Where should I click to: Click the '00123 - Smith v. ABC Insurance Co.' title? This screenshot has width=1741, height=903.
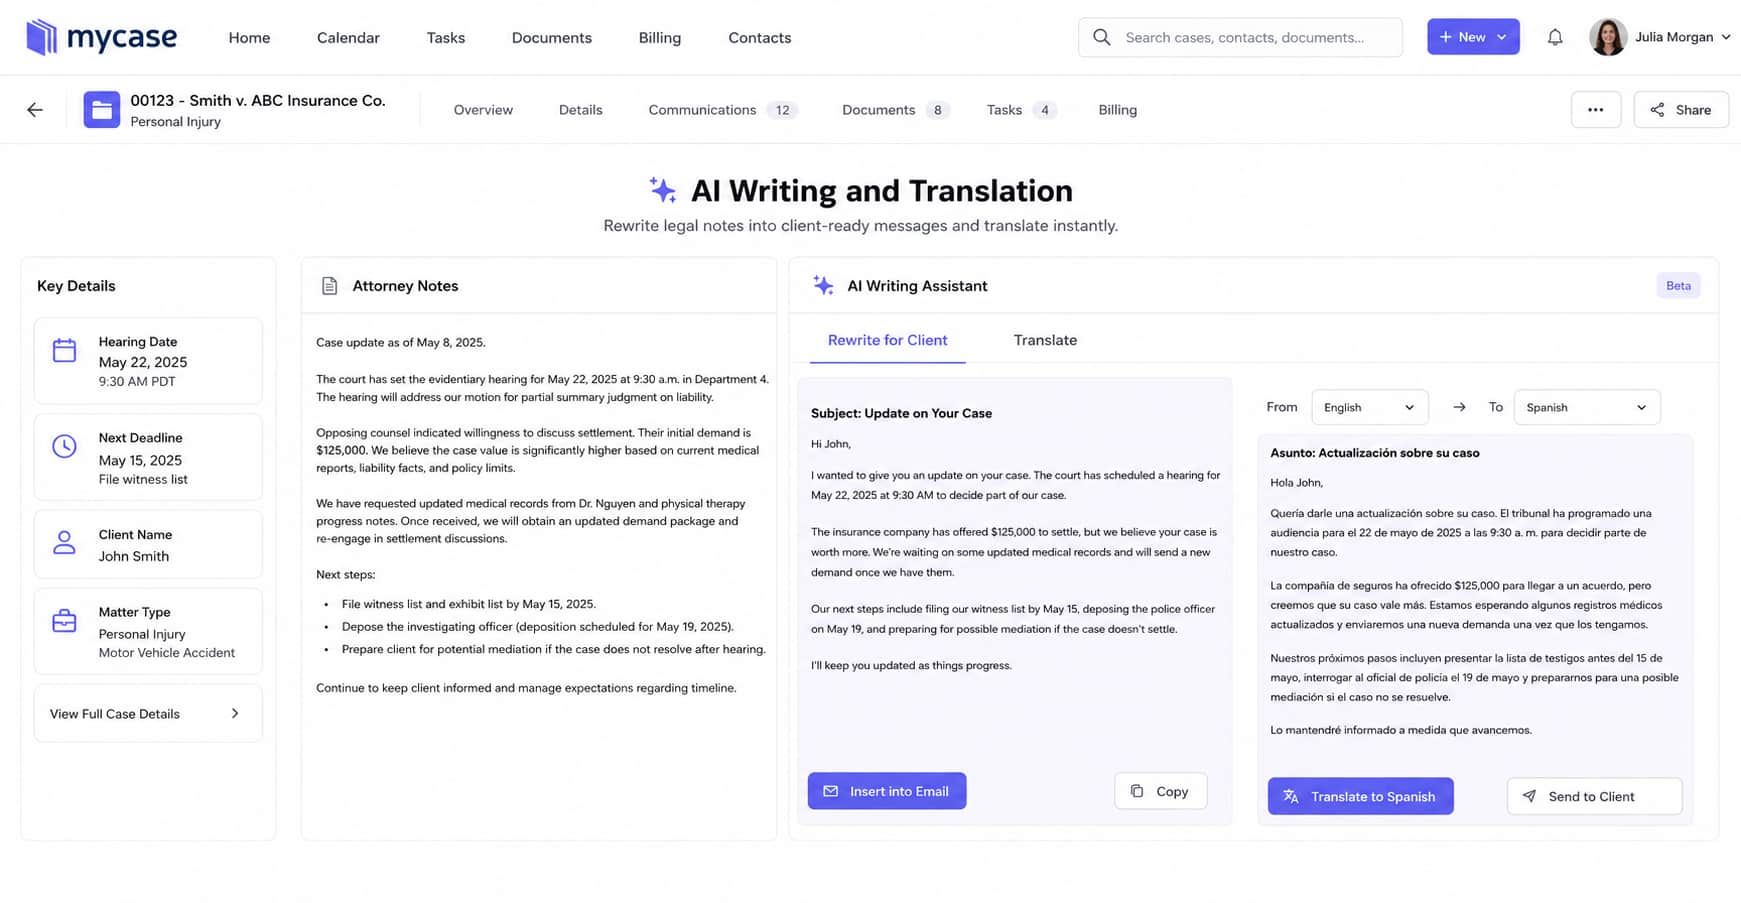coord(258,100)
